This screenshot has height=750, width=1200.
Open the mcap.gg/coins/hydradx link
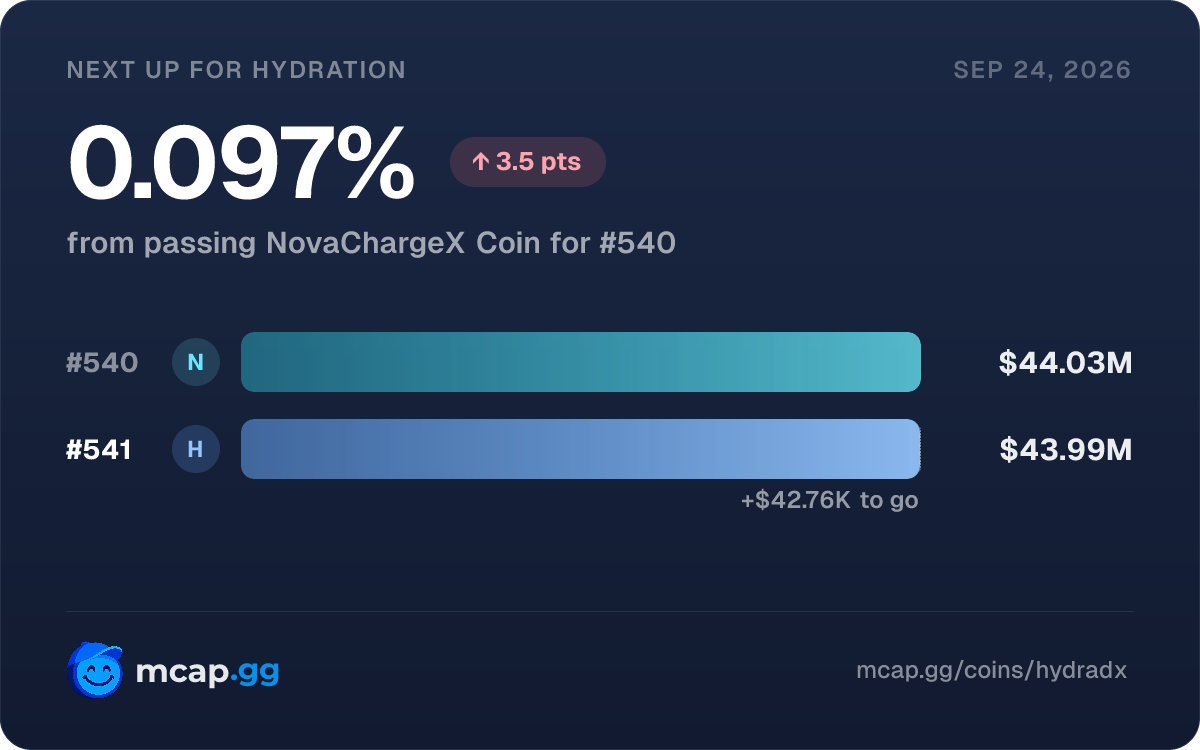click(992, 671)
